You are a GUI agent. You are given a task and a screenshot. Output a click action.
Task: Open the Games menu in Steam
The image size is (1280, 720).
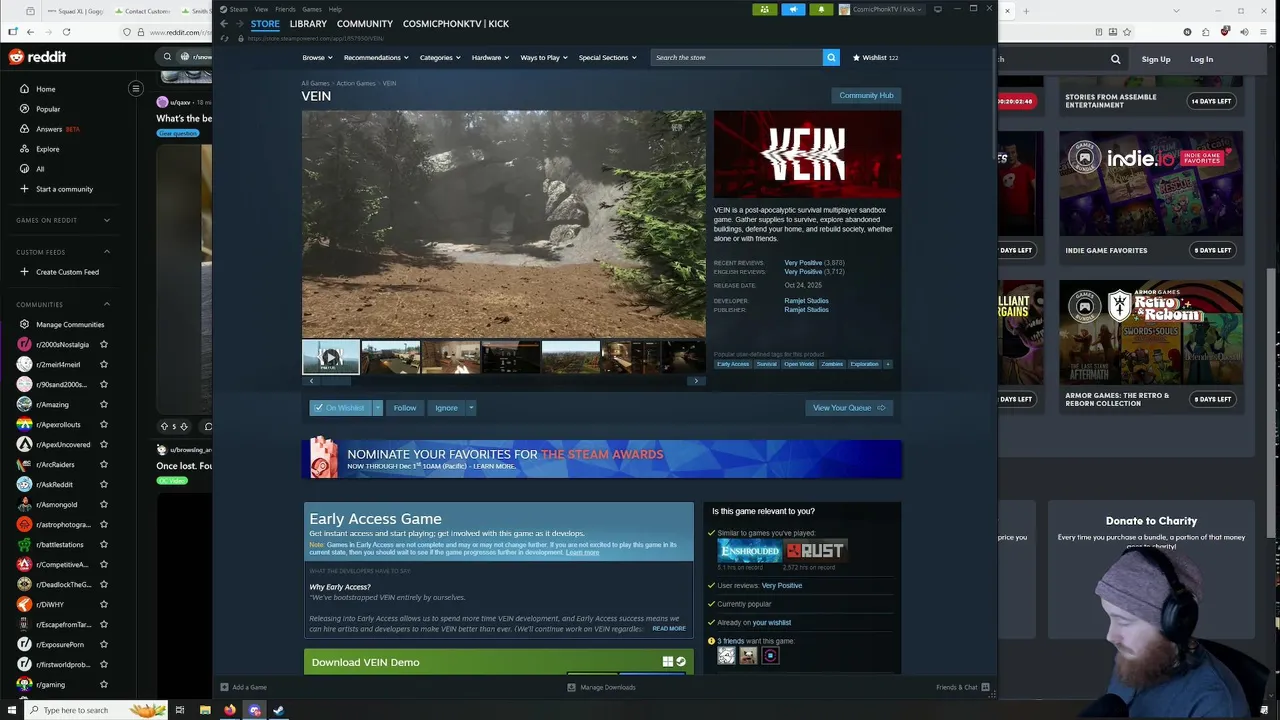click(x=312, y=9)
